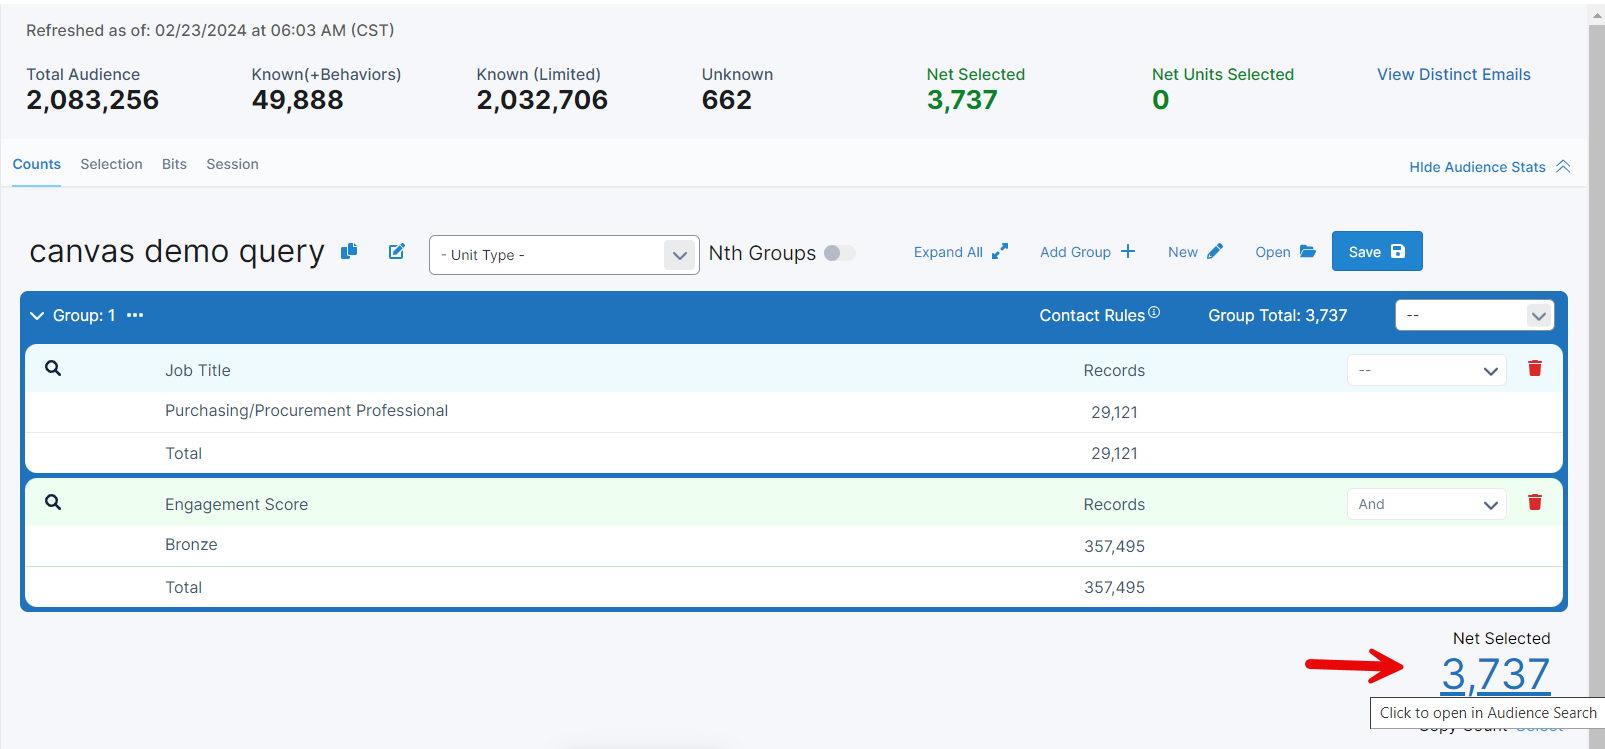This screenshot has height=749, width=1605.
Task: Switch to the Session tab
Action: pos(232,164)
